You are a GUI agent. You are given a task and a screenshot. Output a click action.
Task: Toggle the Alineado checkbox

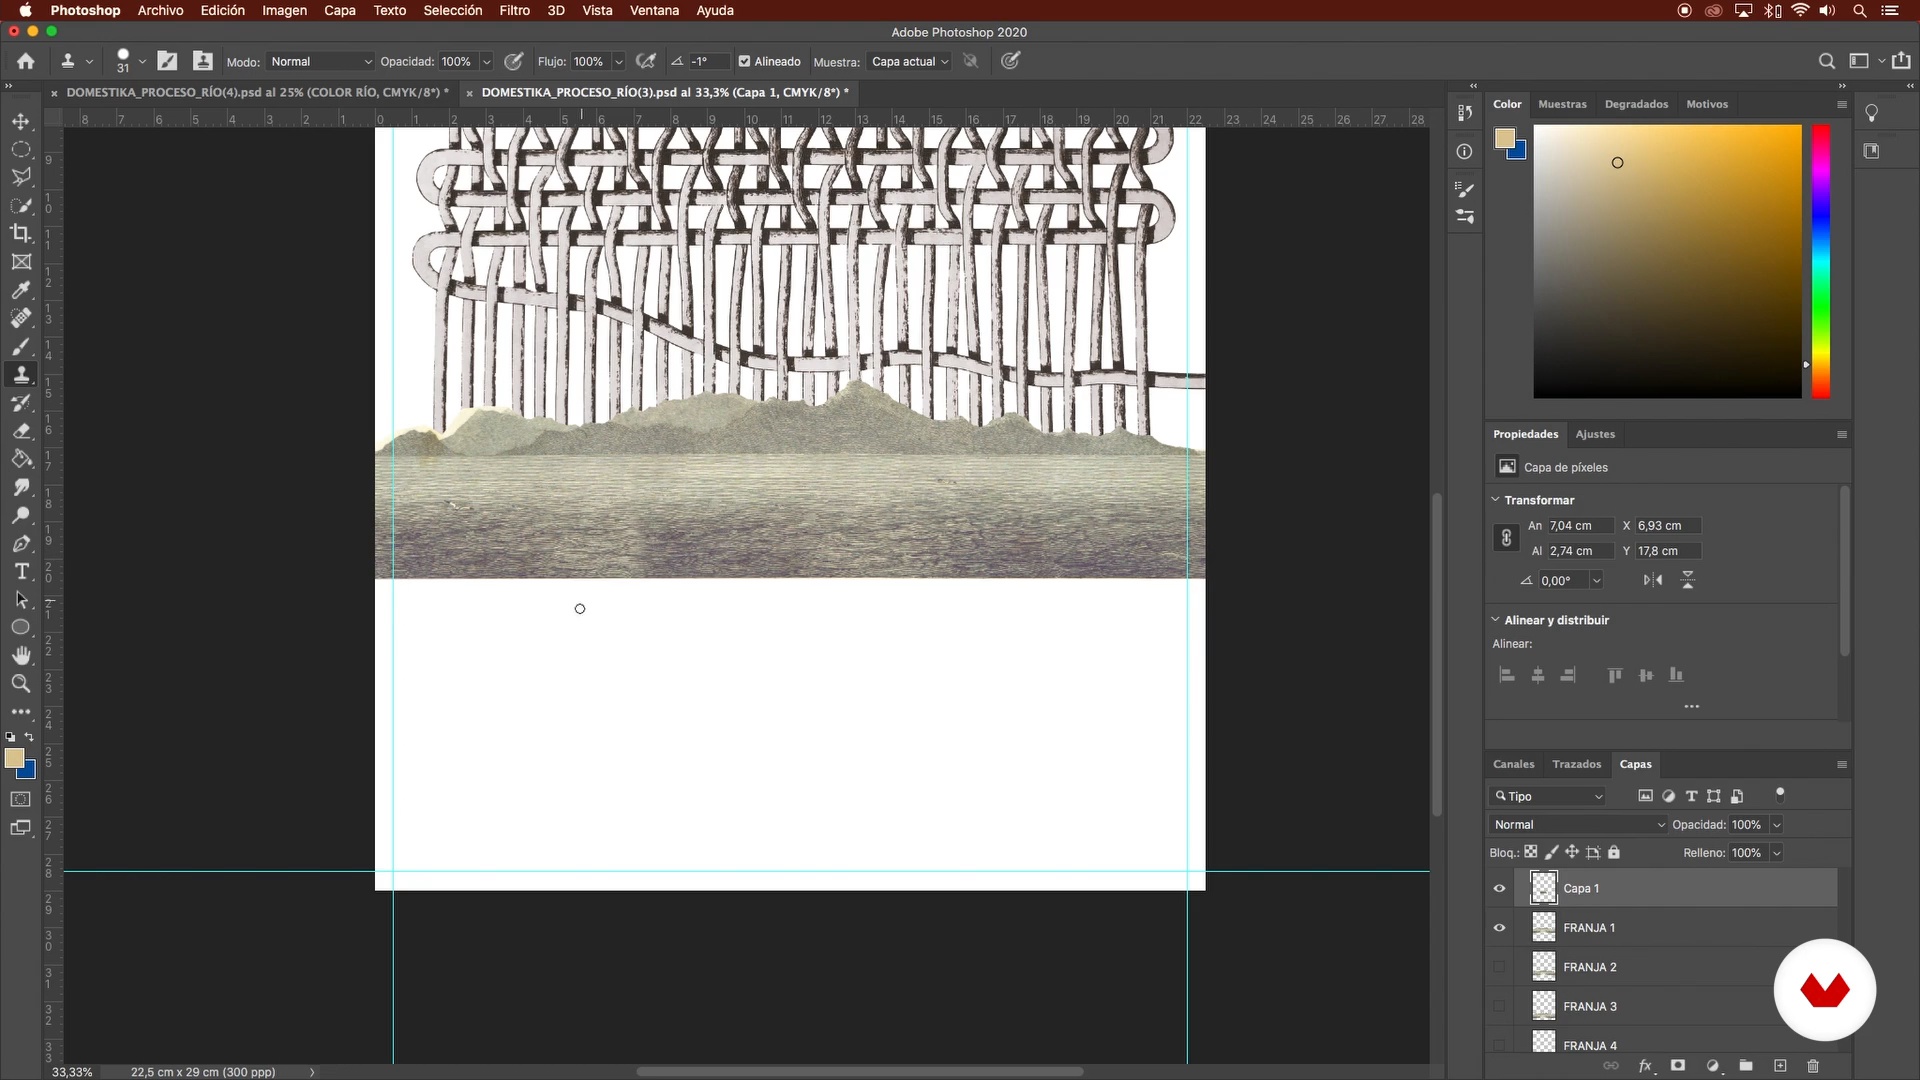[744, 61]
